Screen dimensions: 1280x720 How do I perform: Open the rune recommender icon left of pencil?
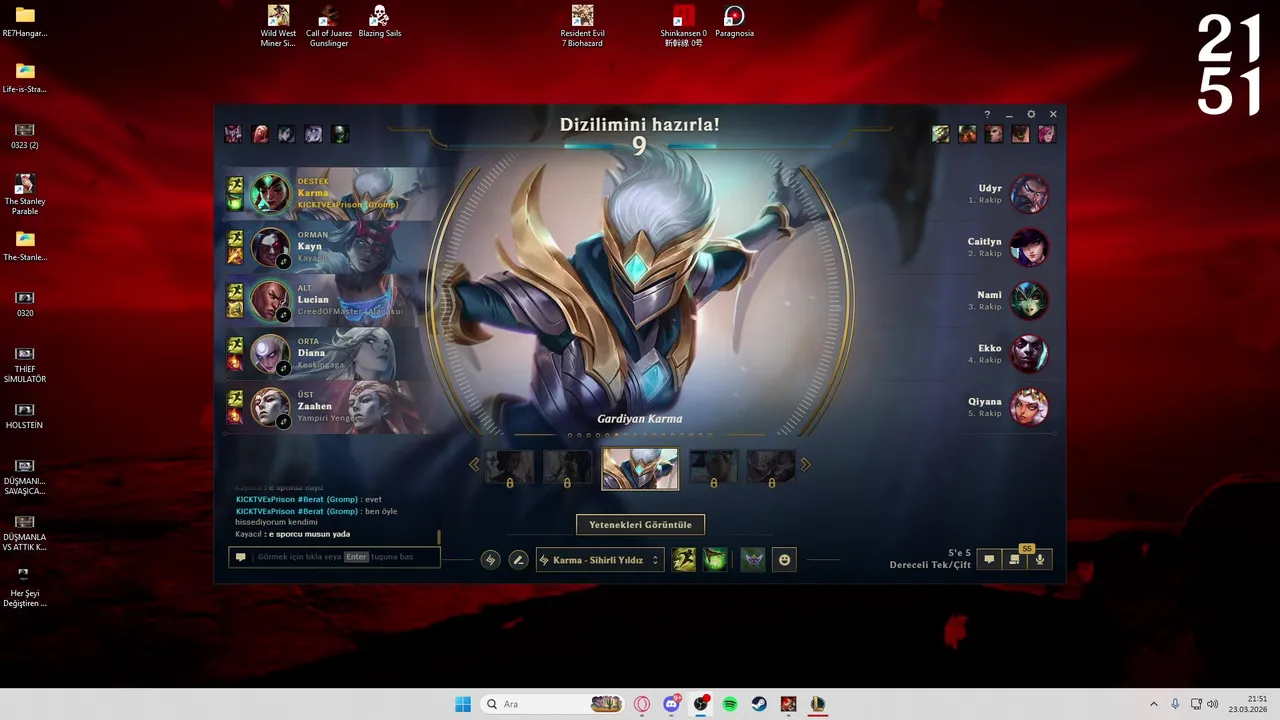tap(490, 560)
